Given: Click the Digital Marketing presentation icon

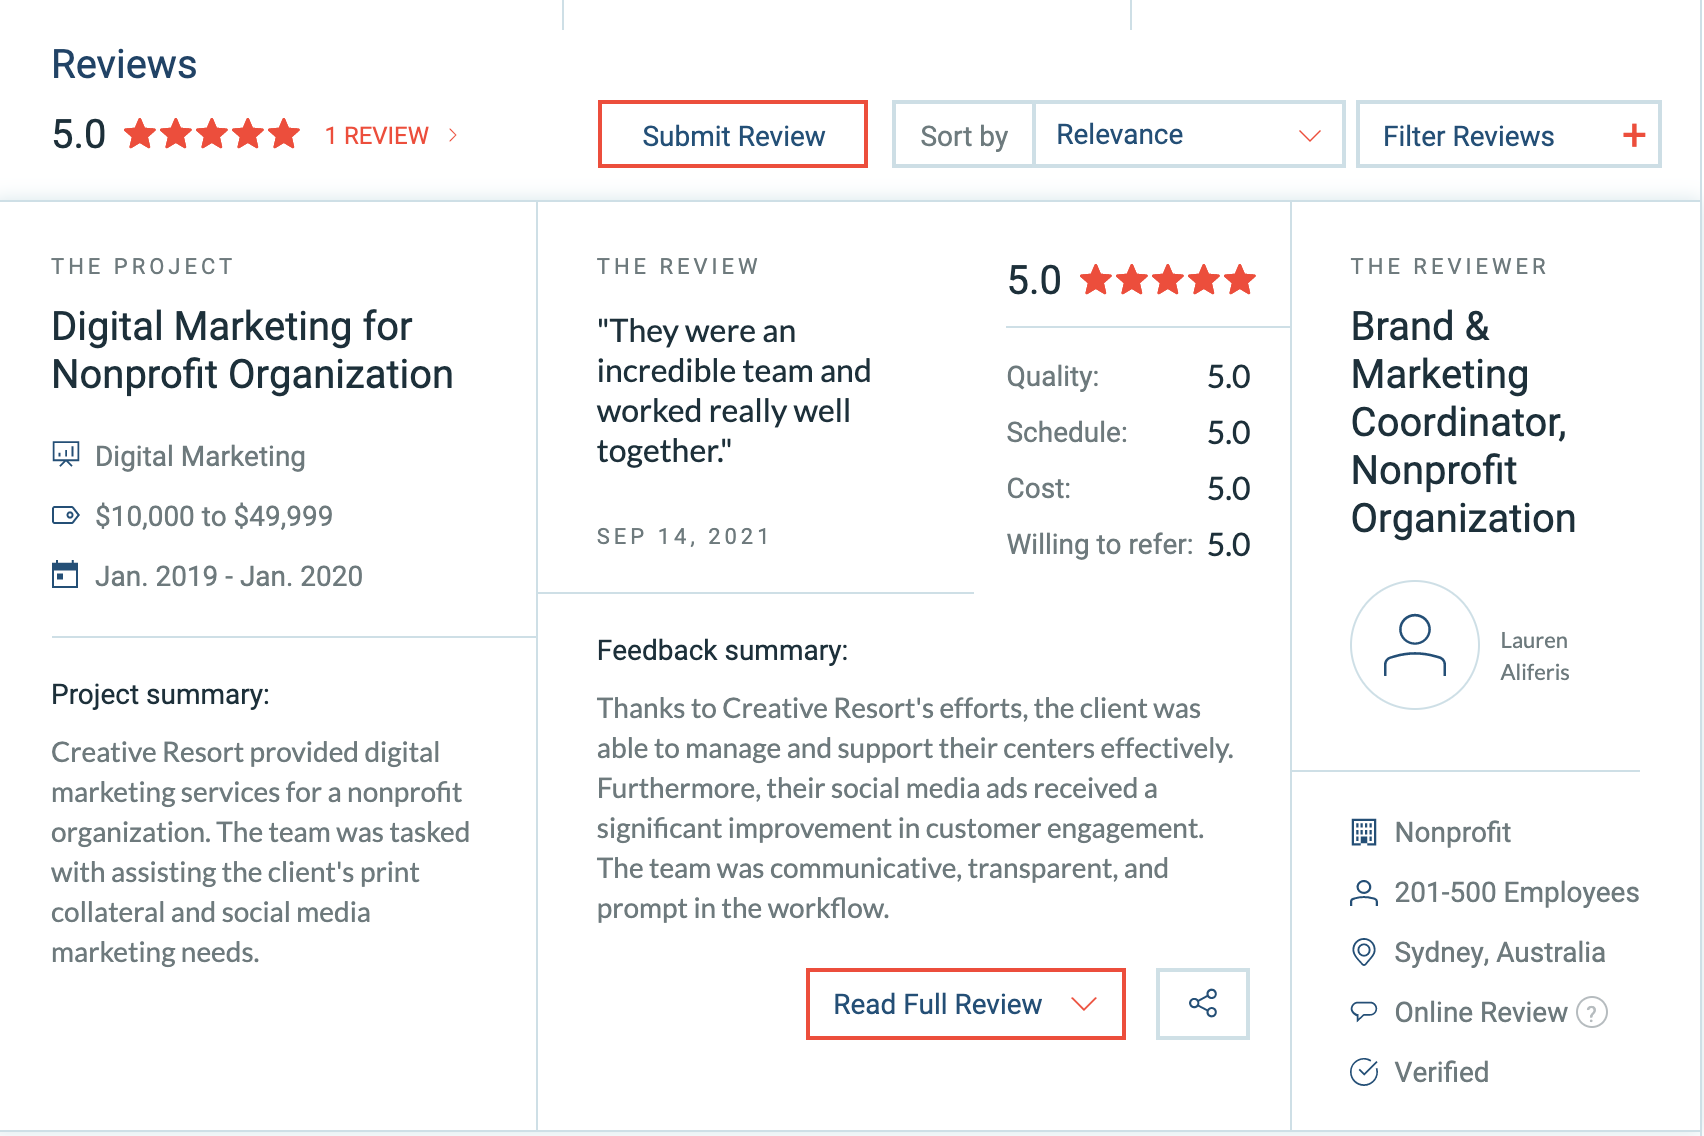Looking at the screenshot, I should (65, 455).
